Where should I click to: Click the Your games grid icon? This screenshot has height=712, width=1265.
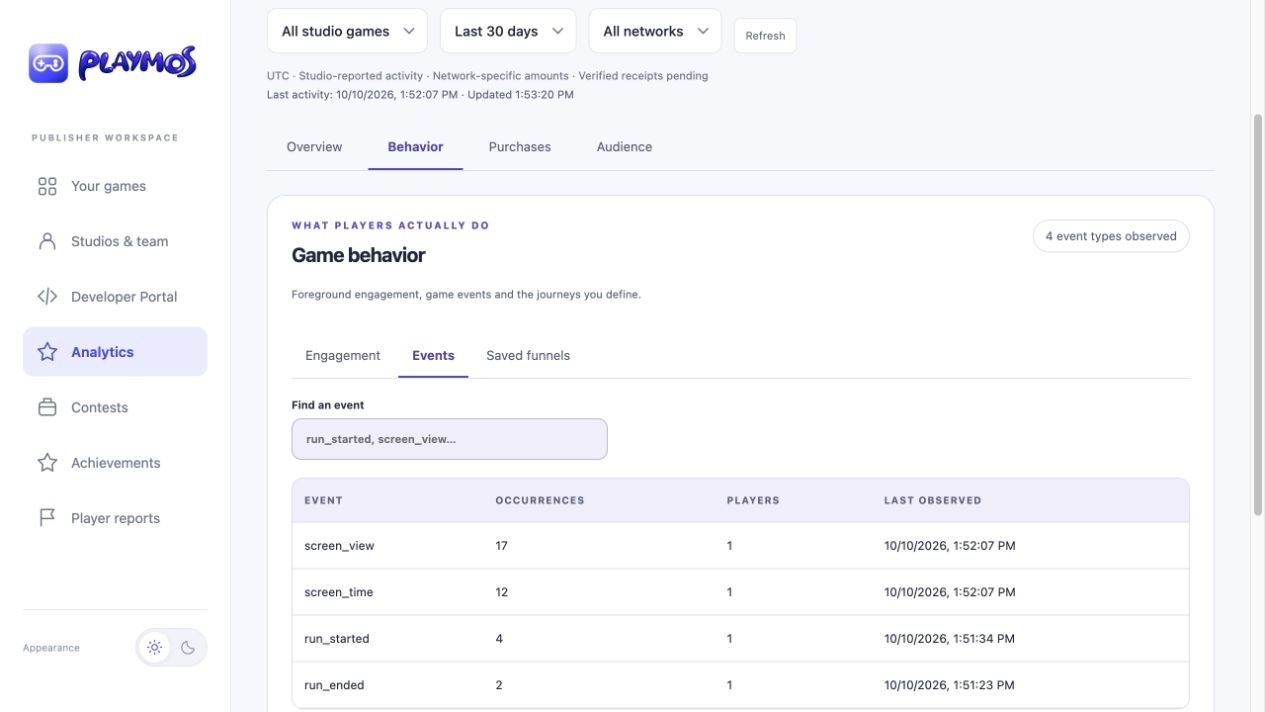tap(47, 186)
